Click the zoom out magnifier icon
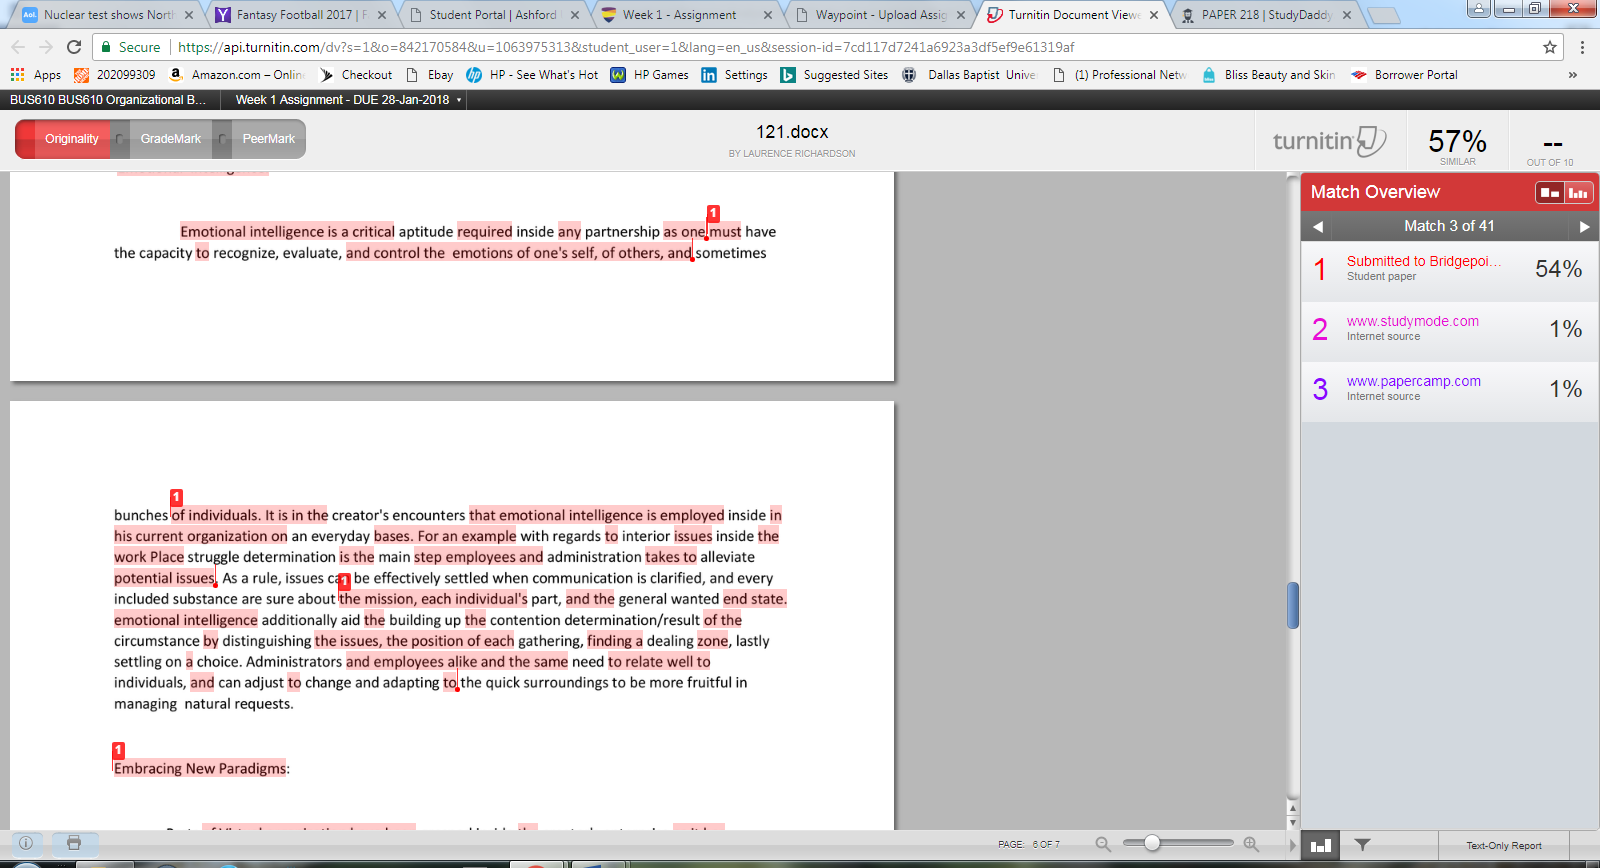The height and width of the screenshot is (868, 1600). pos(1103,844)
